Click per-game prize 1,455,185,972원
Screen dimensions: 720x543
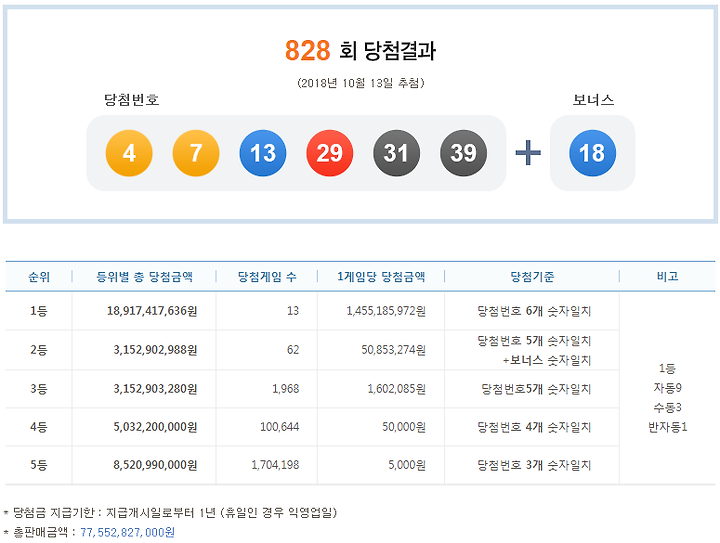click(386, 311)
